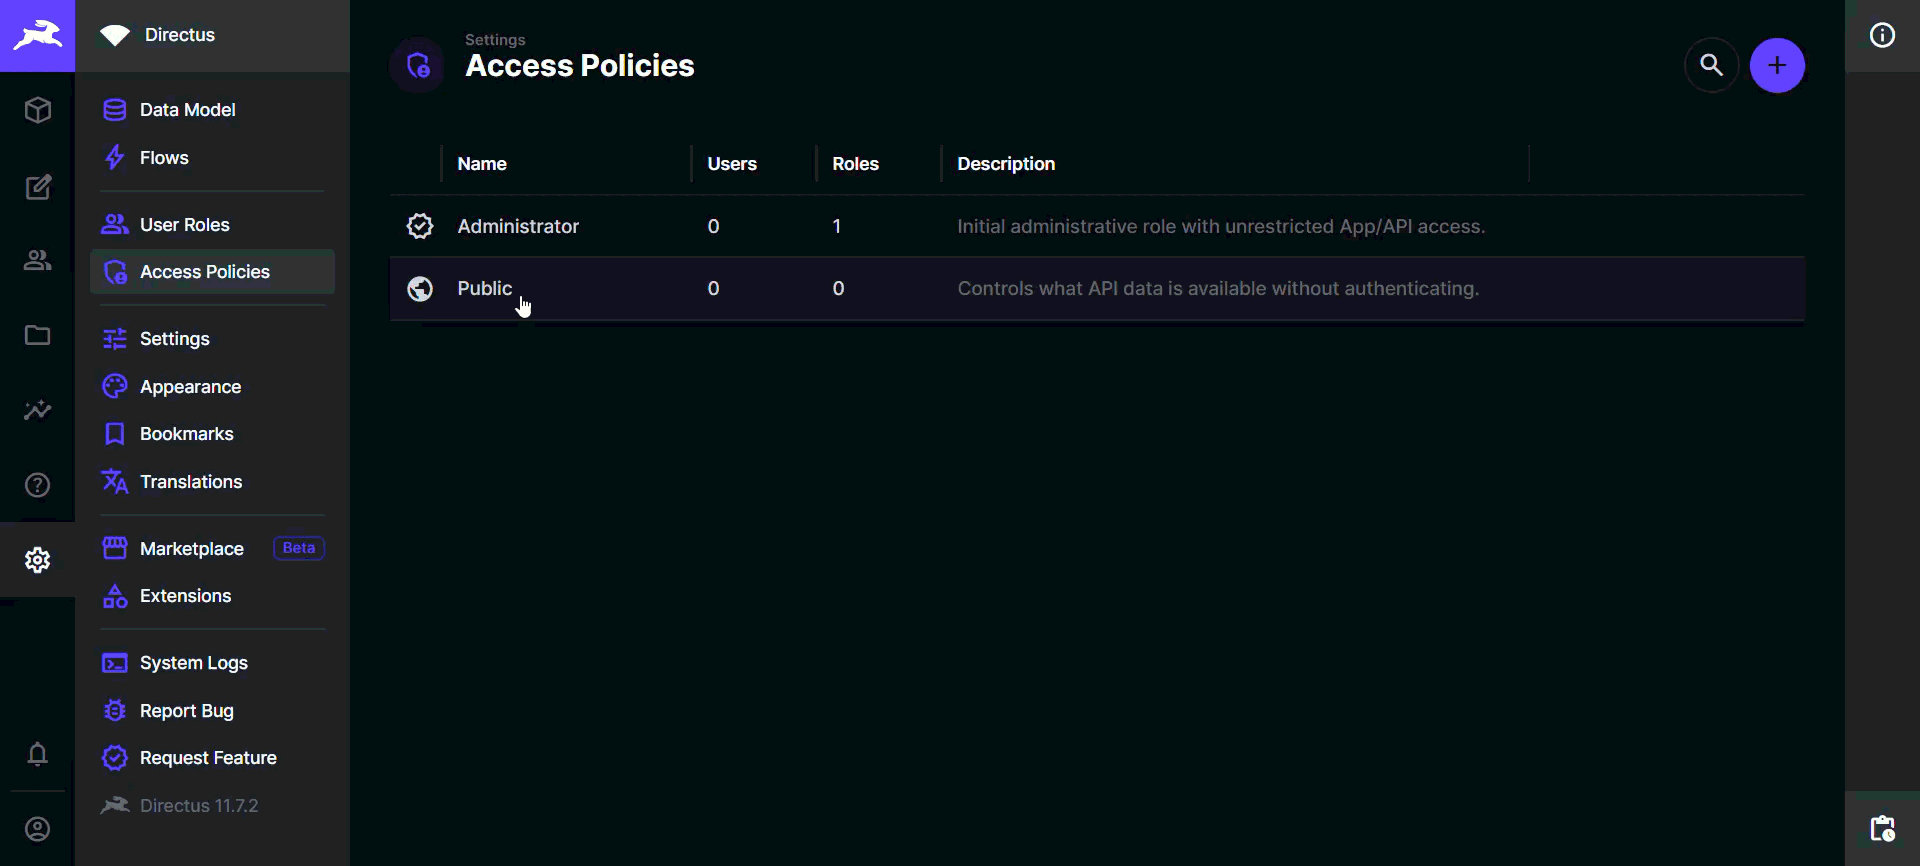Click the Settings breadcrumb above title

495,40
